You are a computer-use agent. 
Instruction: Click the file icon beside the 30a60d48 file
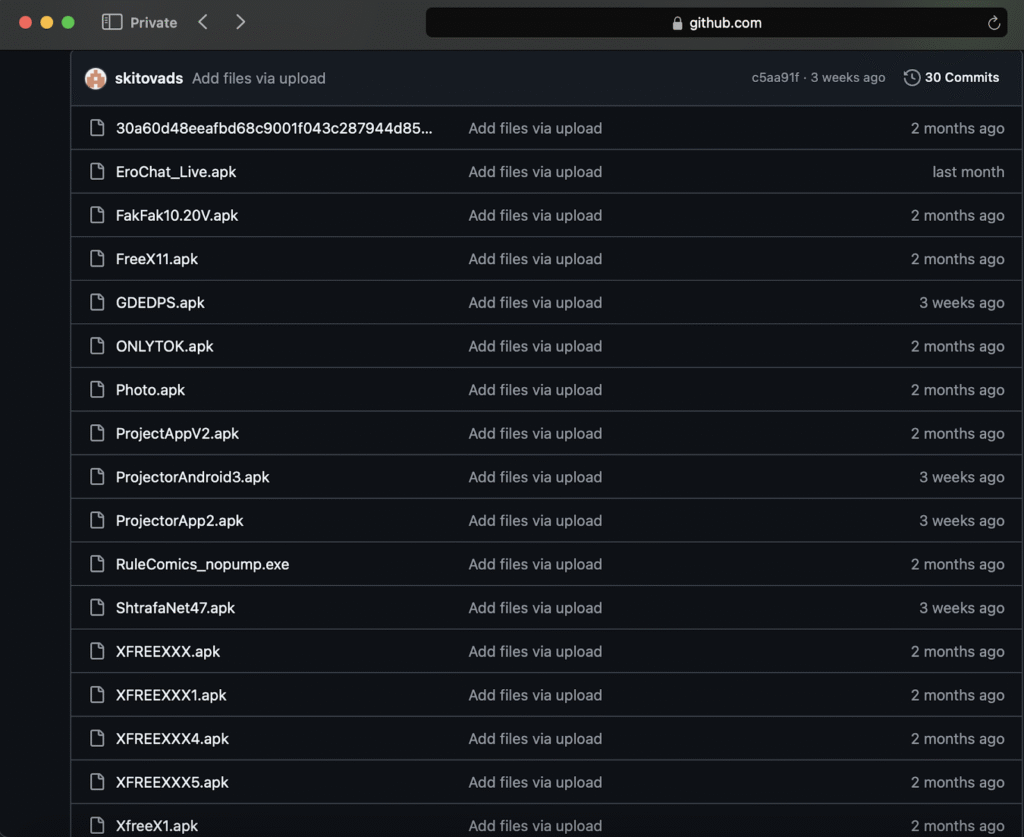pos(97,128)
